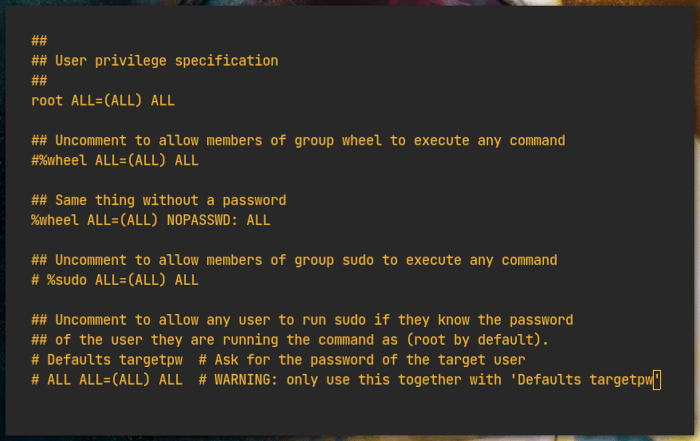Place cursor on '# %sudo ALL=(ALL) ALL' line
This screenshot has height=441, width=700.
click(x=115, y=280)
